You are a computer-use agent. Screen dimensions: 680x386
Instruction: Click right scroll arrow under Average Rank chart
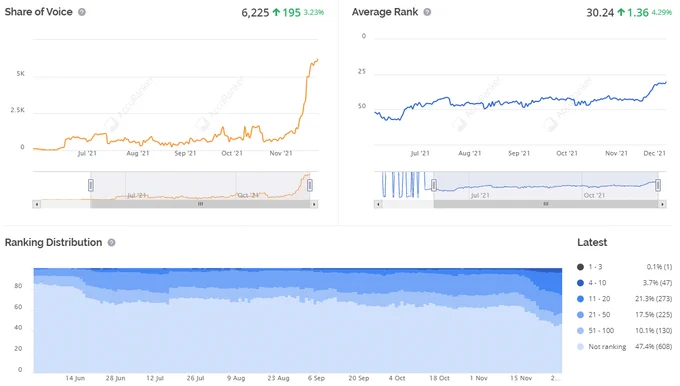point(662,204)
